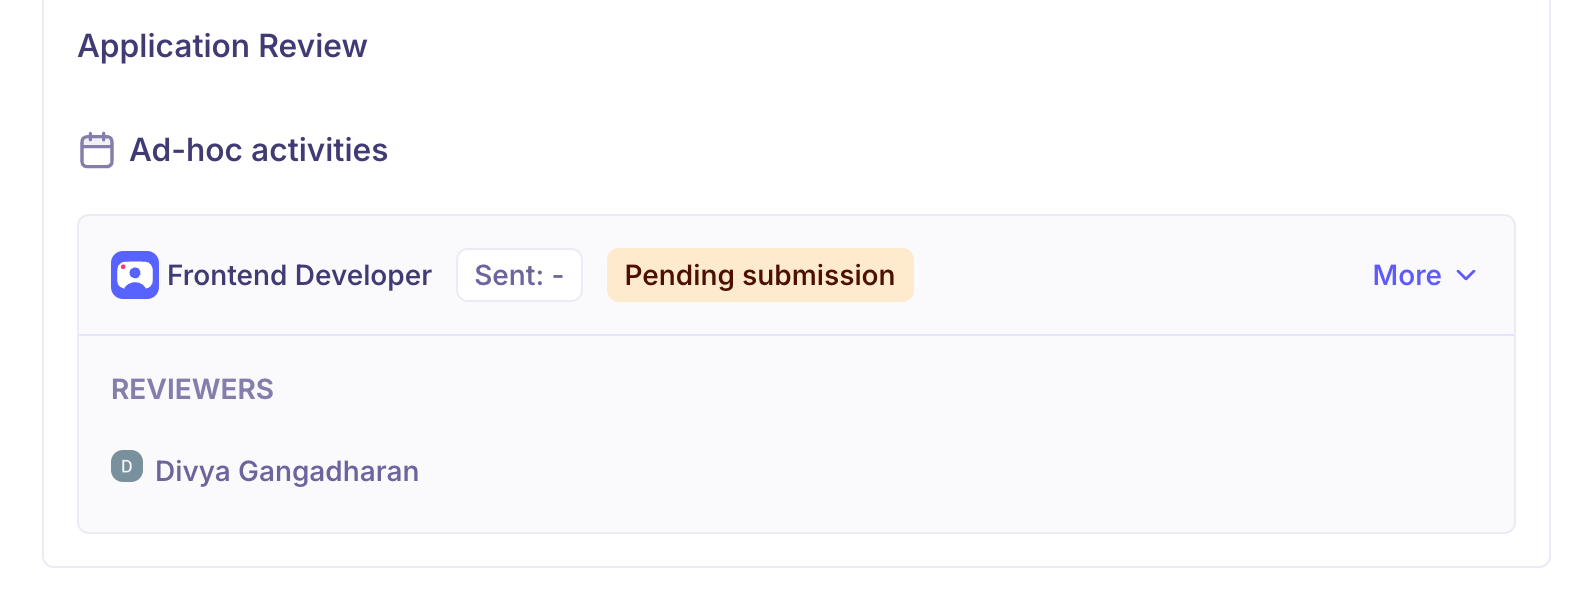Image resolution: width=1570 pixels, height=604 pixels.
Task: Click the D avatar for Divya Gangadharan
Action: [x=127, y=466]
